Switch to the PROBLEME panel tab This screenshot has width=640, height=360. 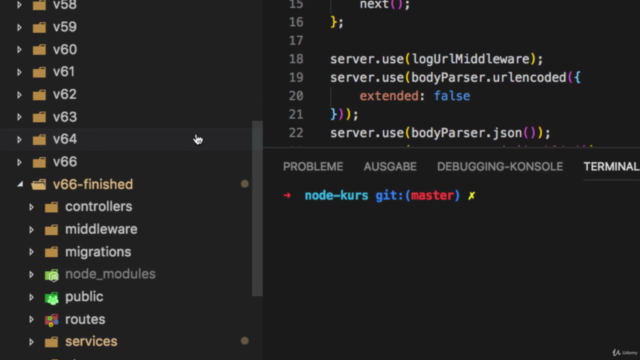coord(313,167)
